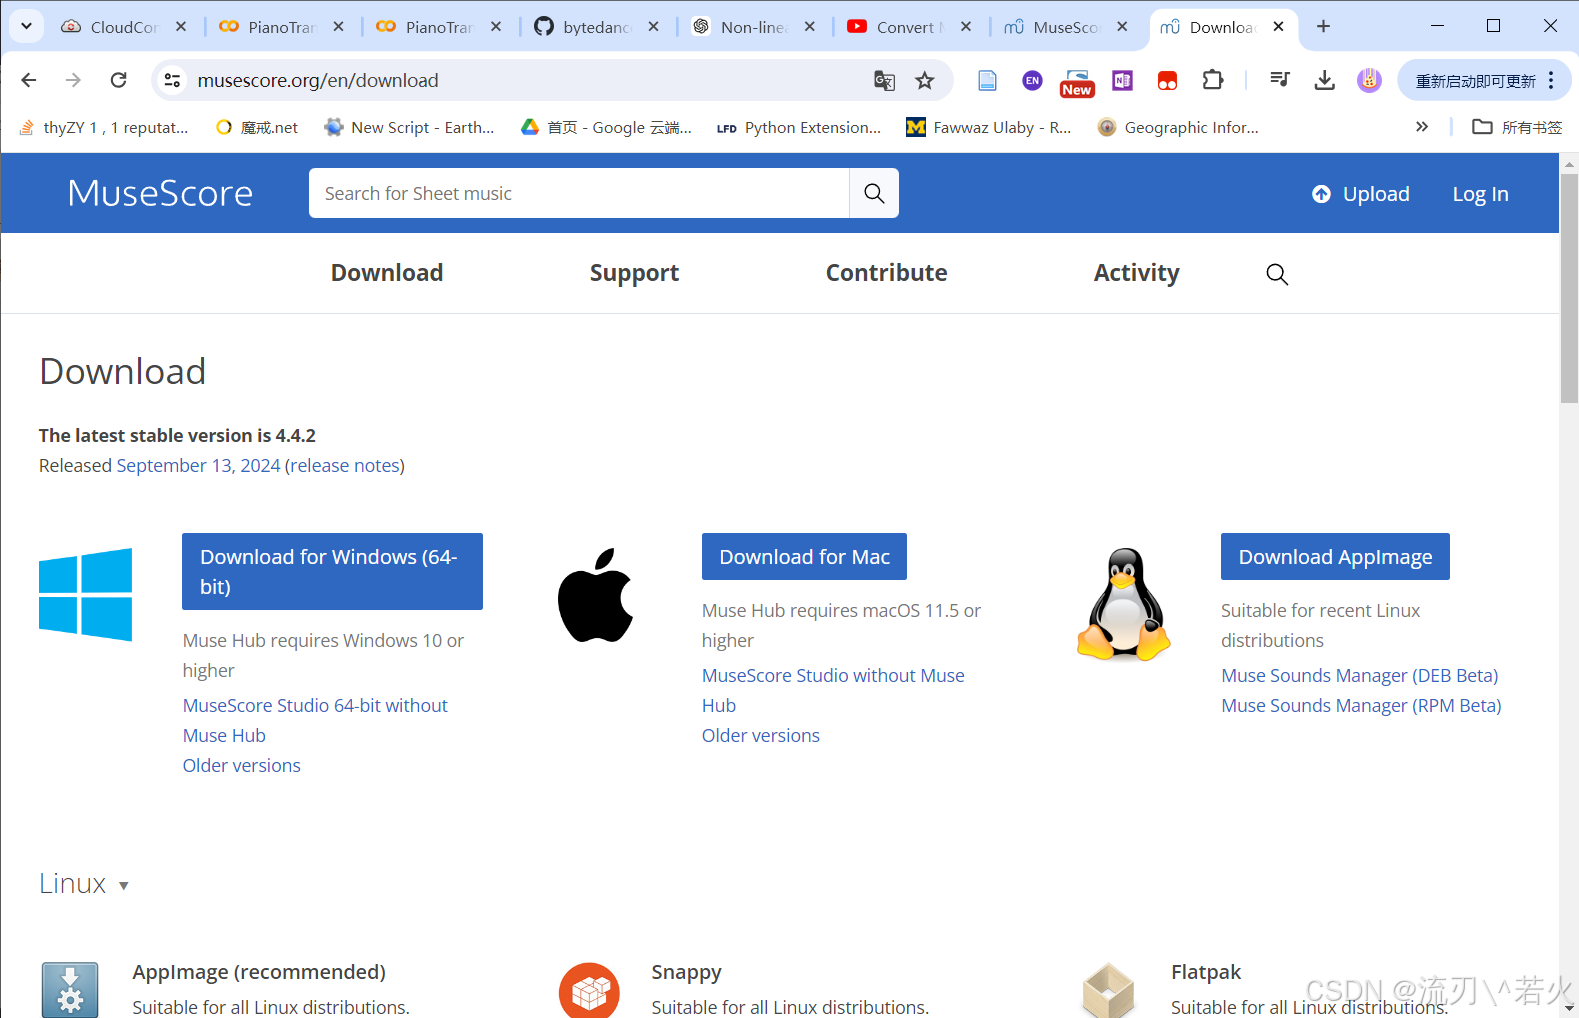This screenshot has width=1579, height=1018.
Task: Click the address bar URL
Action: coord(318,80)
